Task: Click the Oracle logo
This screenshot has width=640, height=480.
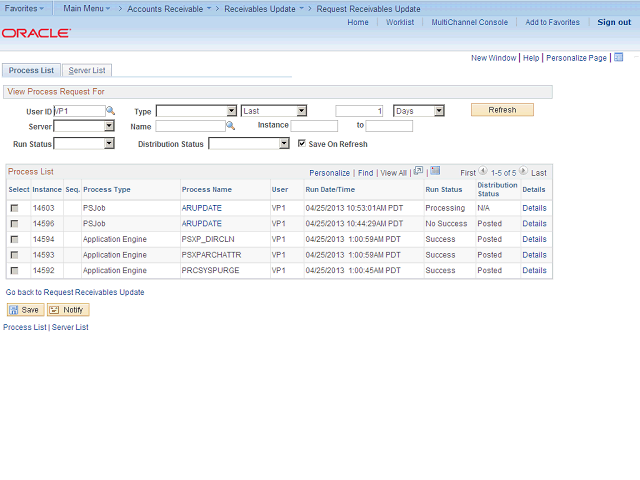Action: click(x=36, y=33)
